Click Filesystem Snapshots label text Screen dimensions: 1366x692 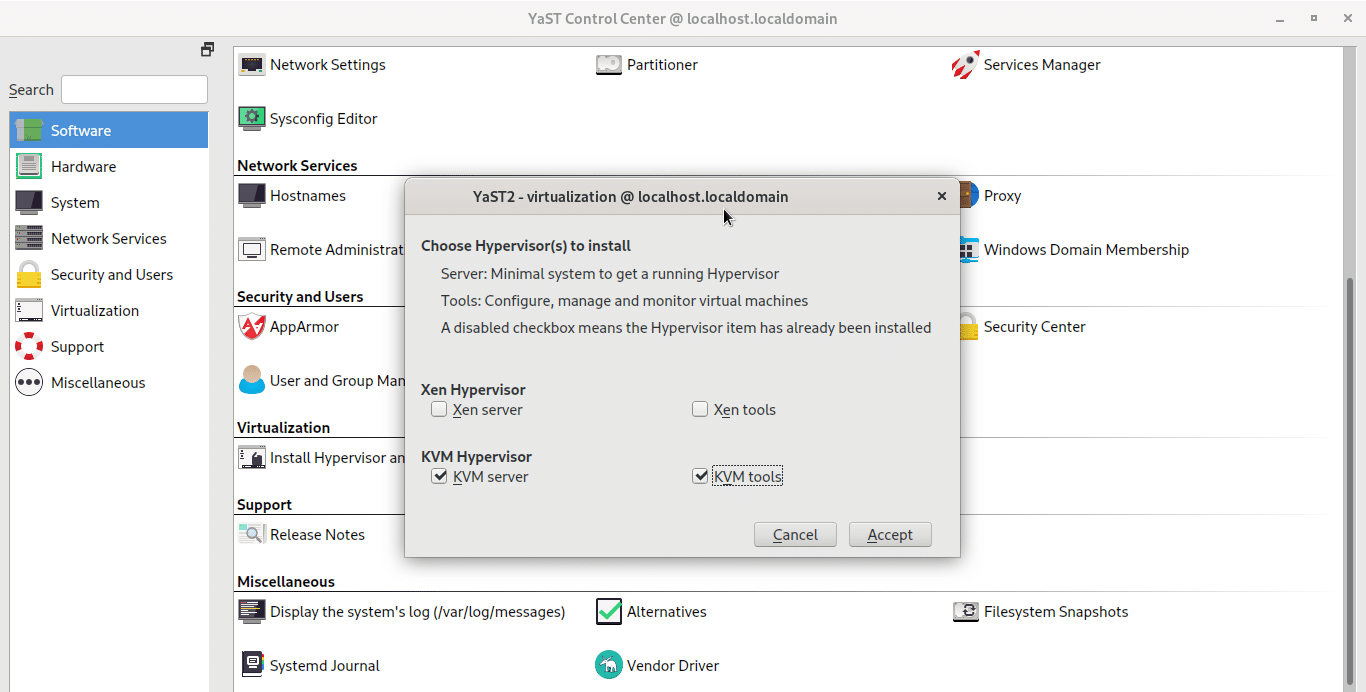click(1056, 612)
